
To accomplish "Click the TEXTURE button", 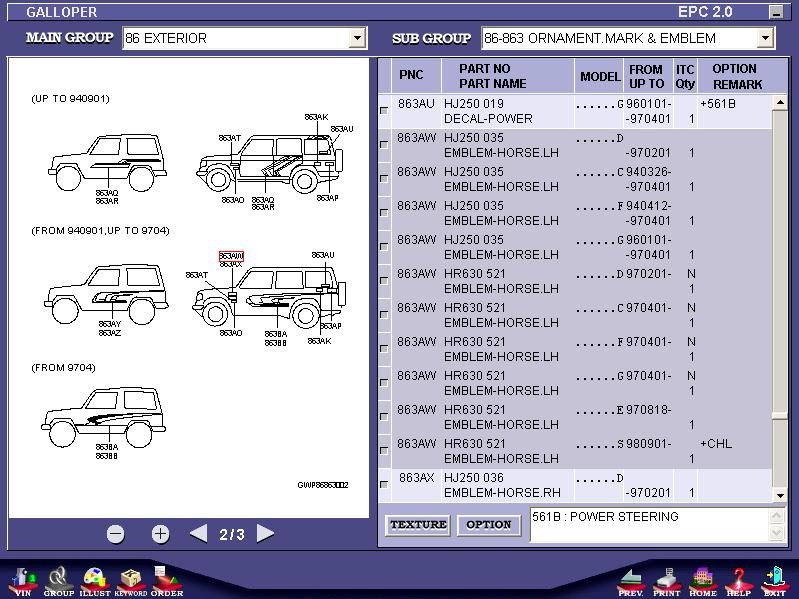I will (x=418, y=525).
